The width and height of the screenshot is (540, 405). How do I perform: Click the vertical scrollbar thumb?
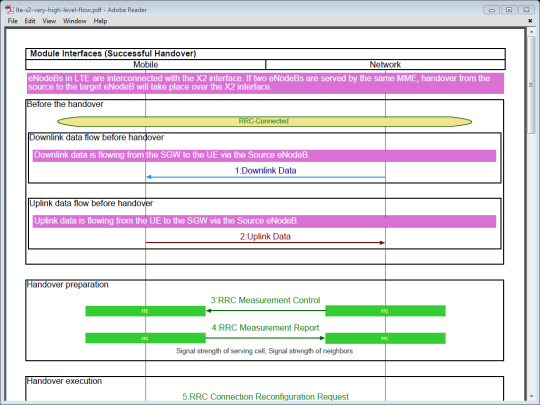coord(531,85)
